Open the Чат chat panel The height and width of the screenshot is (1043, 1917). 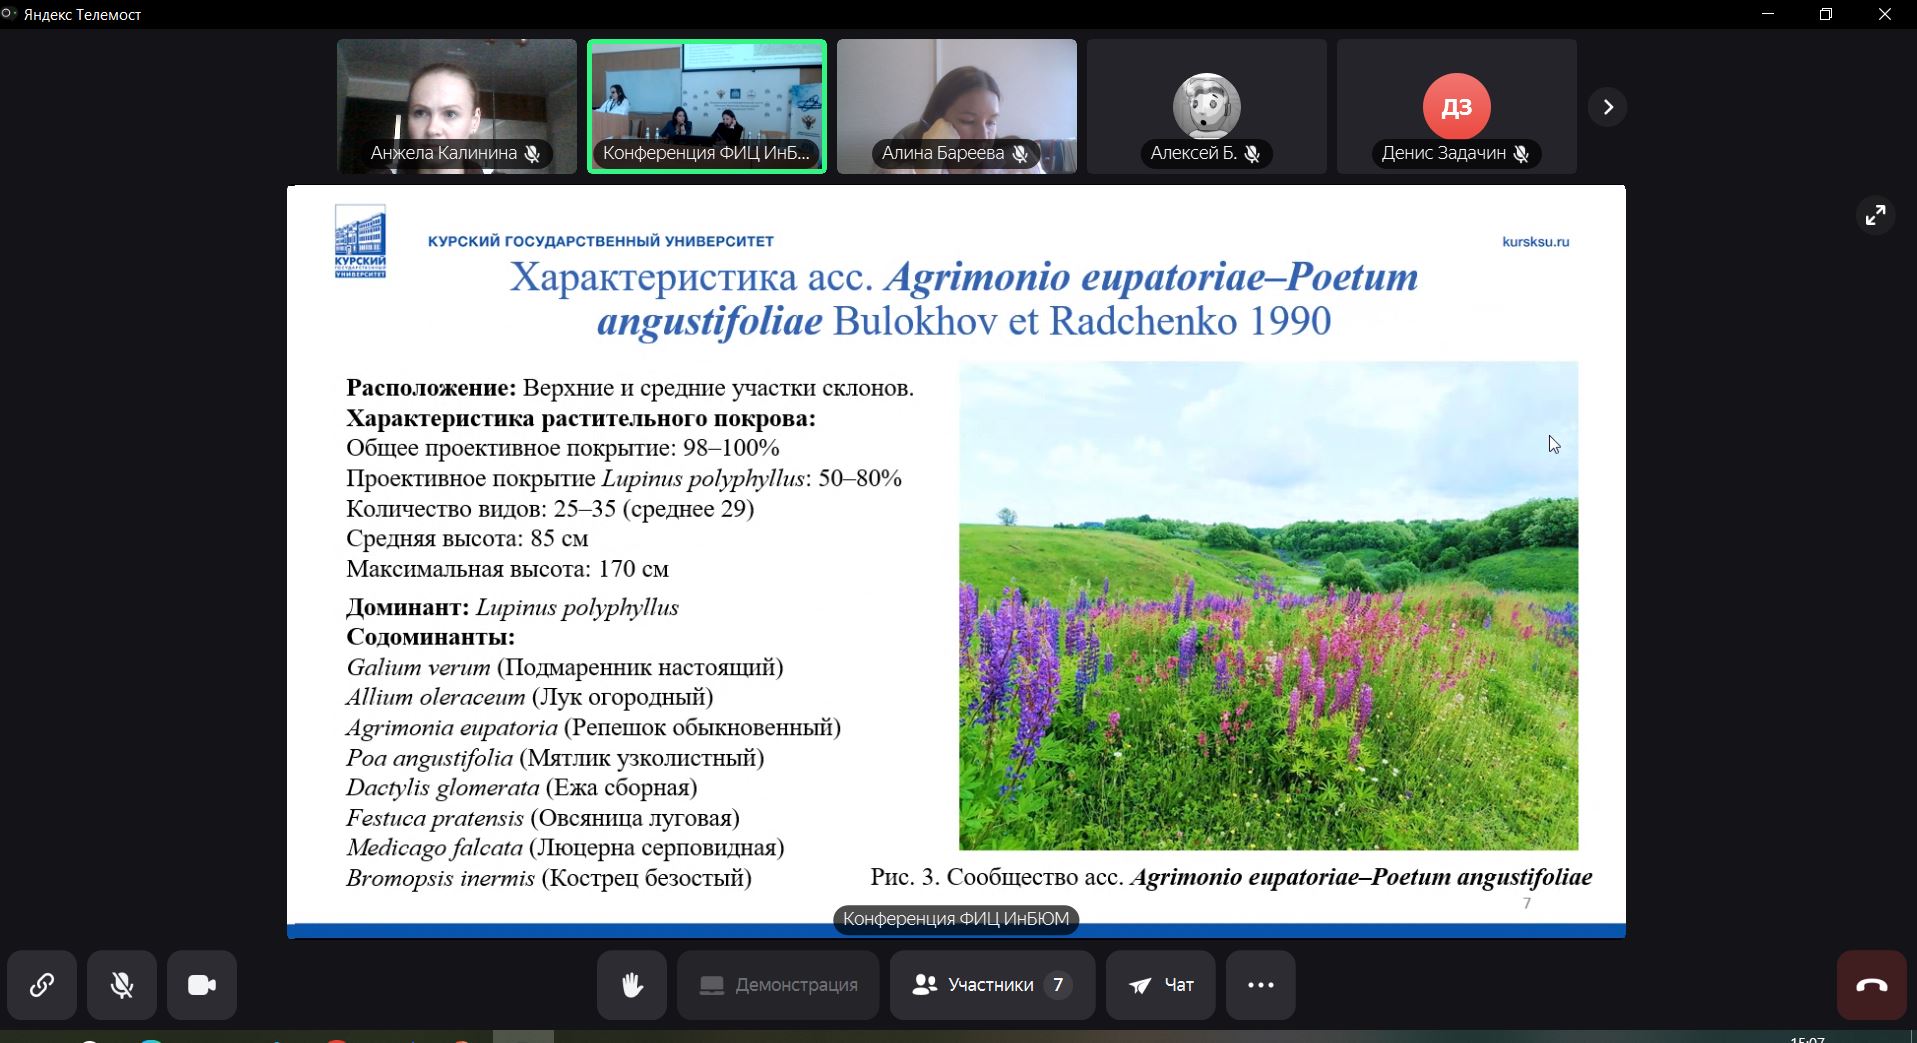pyautogui.click(x=1160, y=985)
